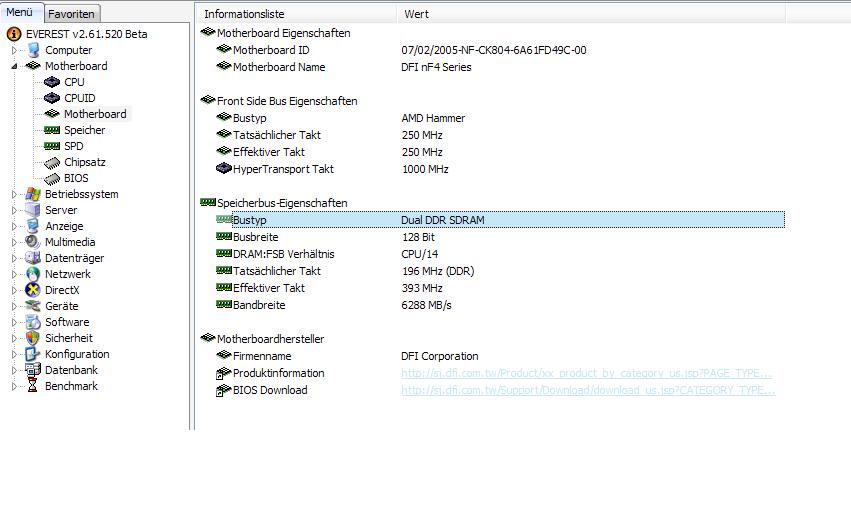Click the Speicher memory module icon
Screen dimensions: 851x512
(52, 130)
